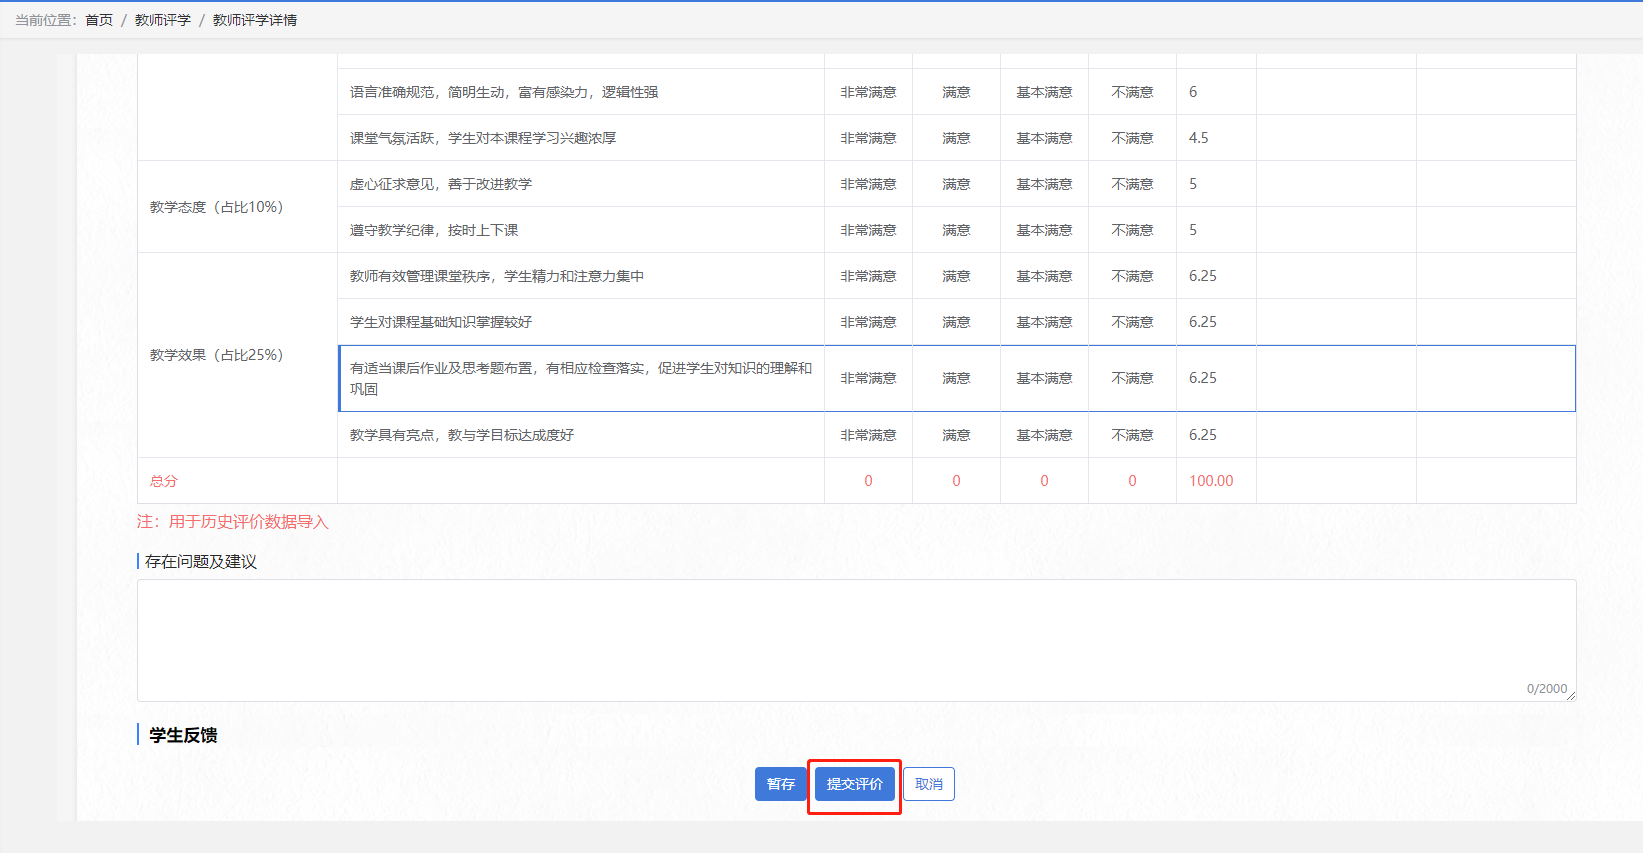The width and height of the screenshot is (1643, 853).
Task: Select 非常满意 for 教学具有亮点 row
Action: (x=868, y=435)
